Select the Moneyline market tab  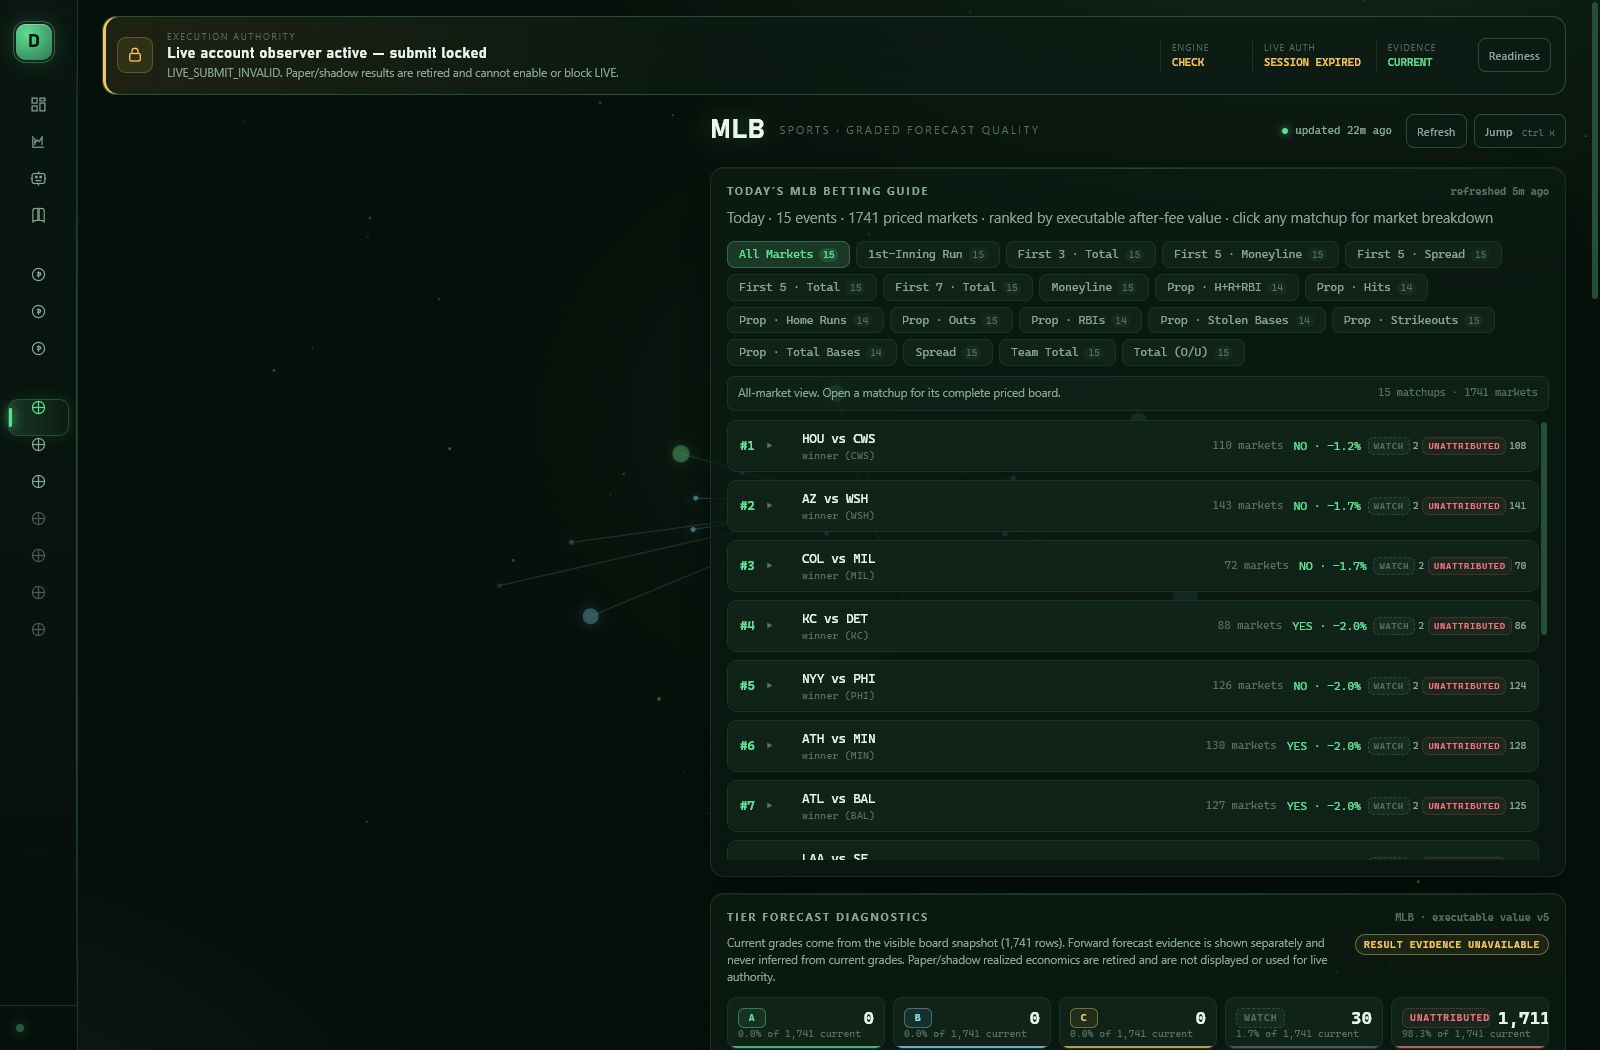1093,287
